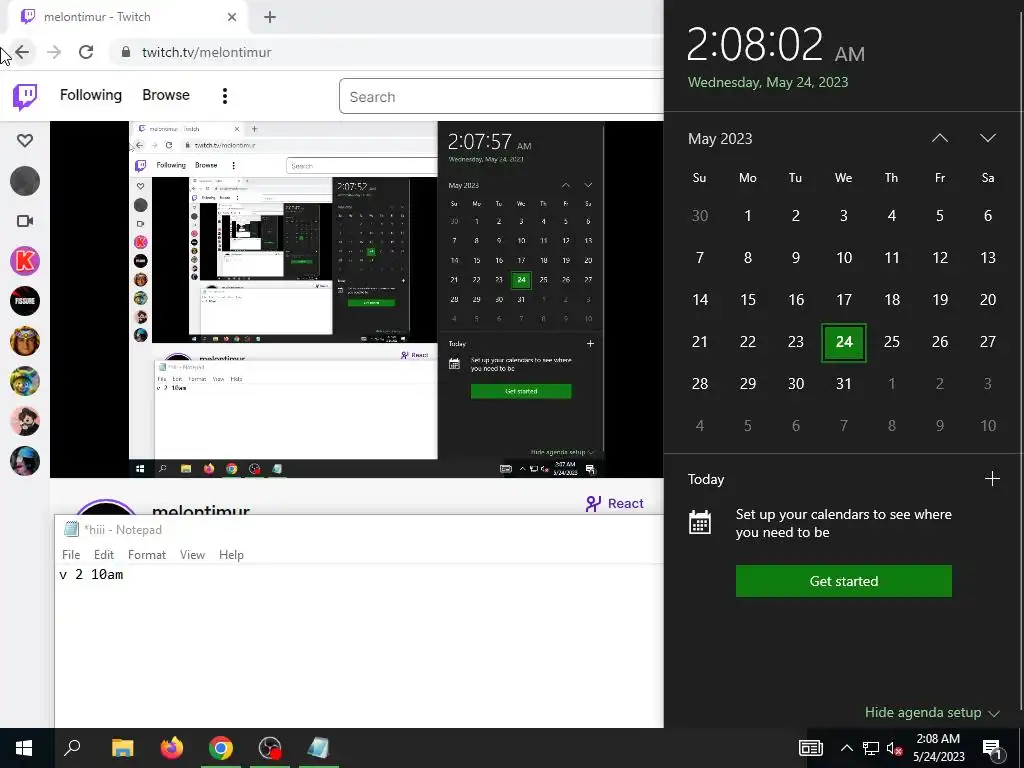Open the red K channel avatar

(25, 261)
